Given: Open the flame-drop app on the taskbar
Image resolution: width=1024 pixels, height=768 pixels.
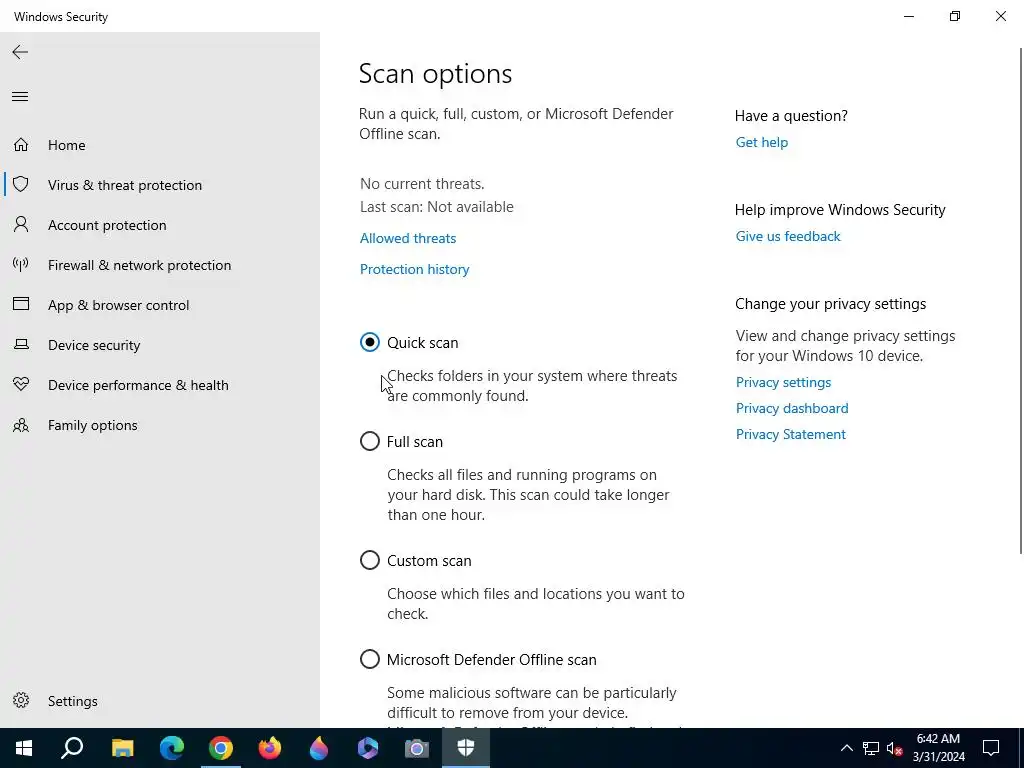Looking at the screenshot, I should pos(319,748).
